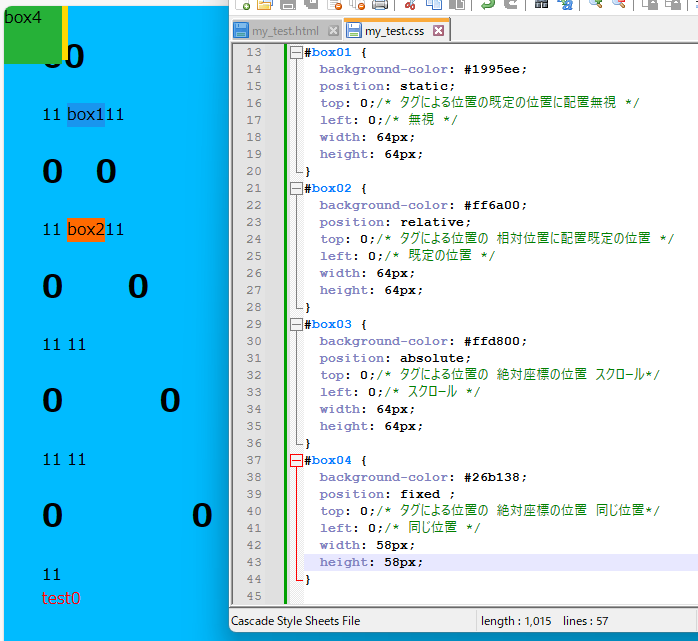
Task: Collapse the red #box04 fold marker
Action: tap(296, 461)
